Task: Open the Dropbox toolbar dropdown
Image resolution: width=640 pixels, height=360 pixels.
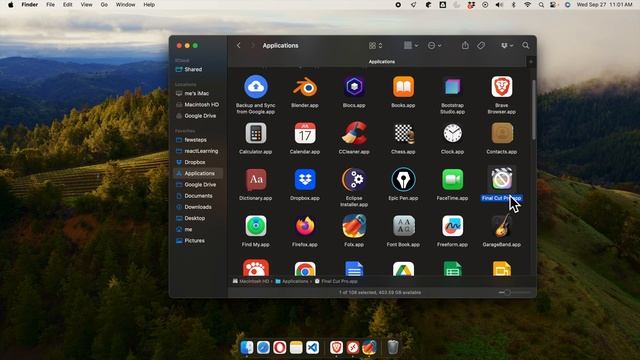Action: point(507,45)
